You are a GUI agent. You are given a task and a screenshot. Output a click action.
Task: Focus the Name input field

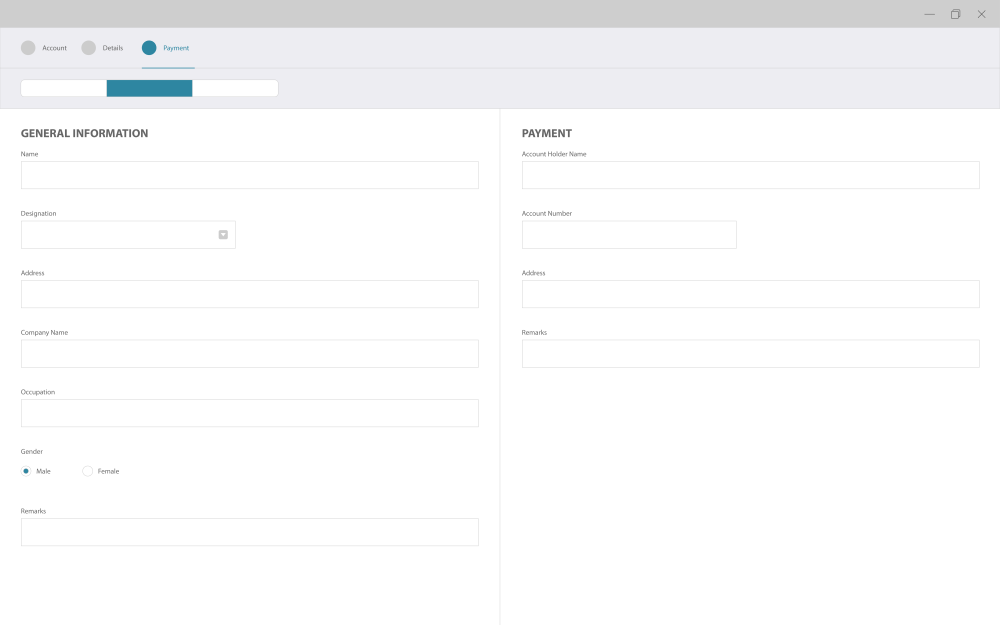click(249, 175)
